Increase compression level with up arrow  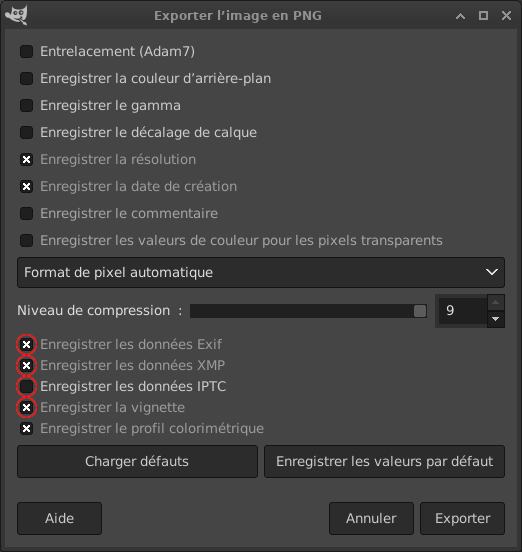[496, 302]
